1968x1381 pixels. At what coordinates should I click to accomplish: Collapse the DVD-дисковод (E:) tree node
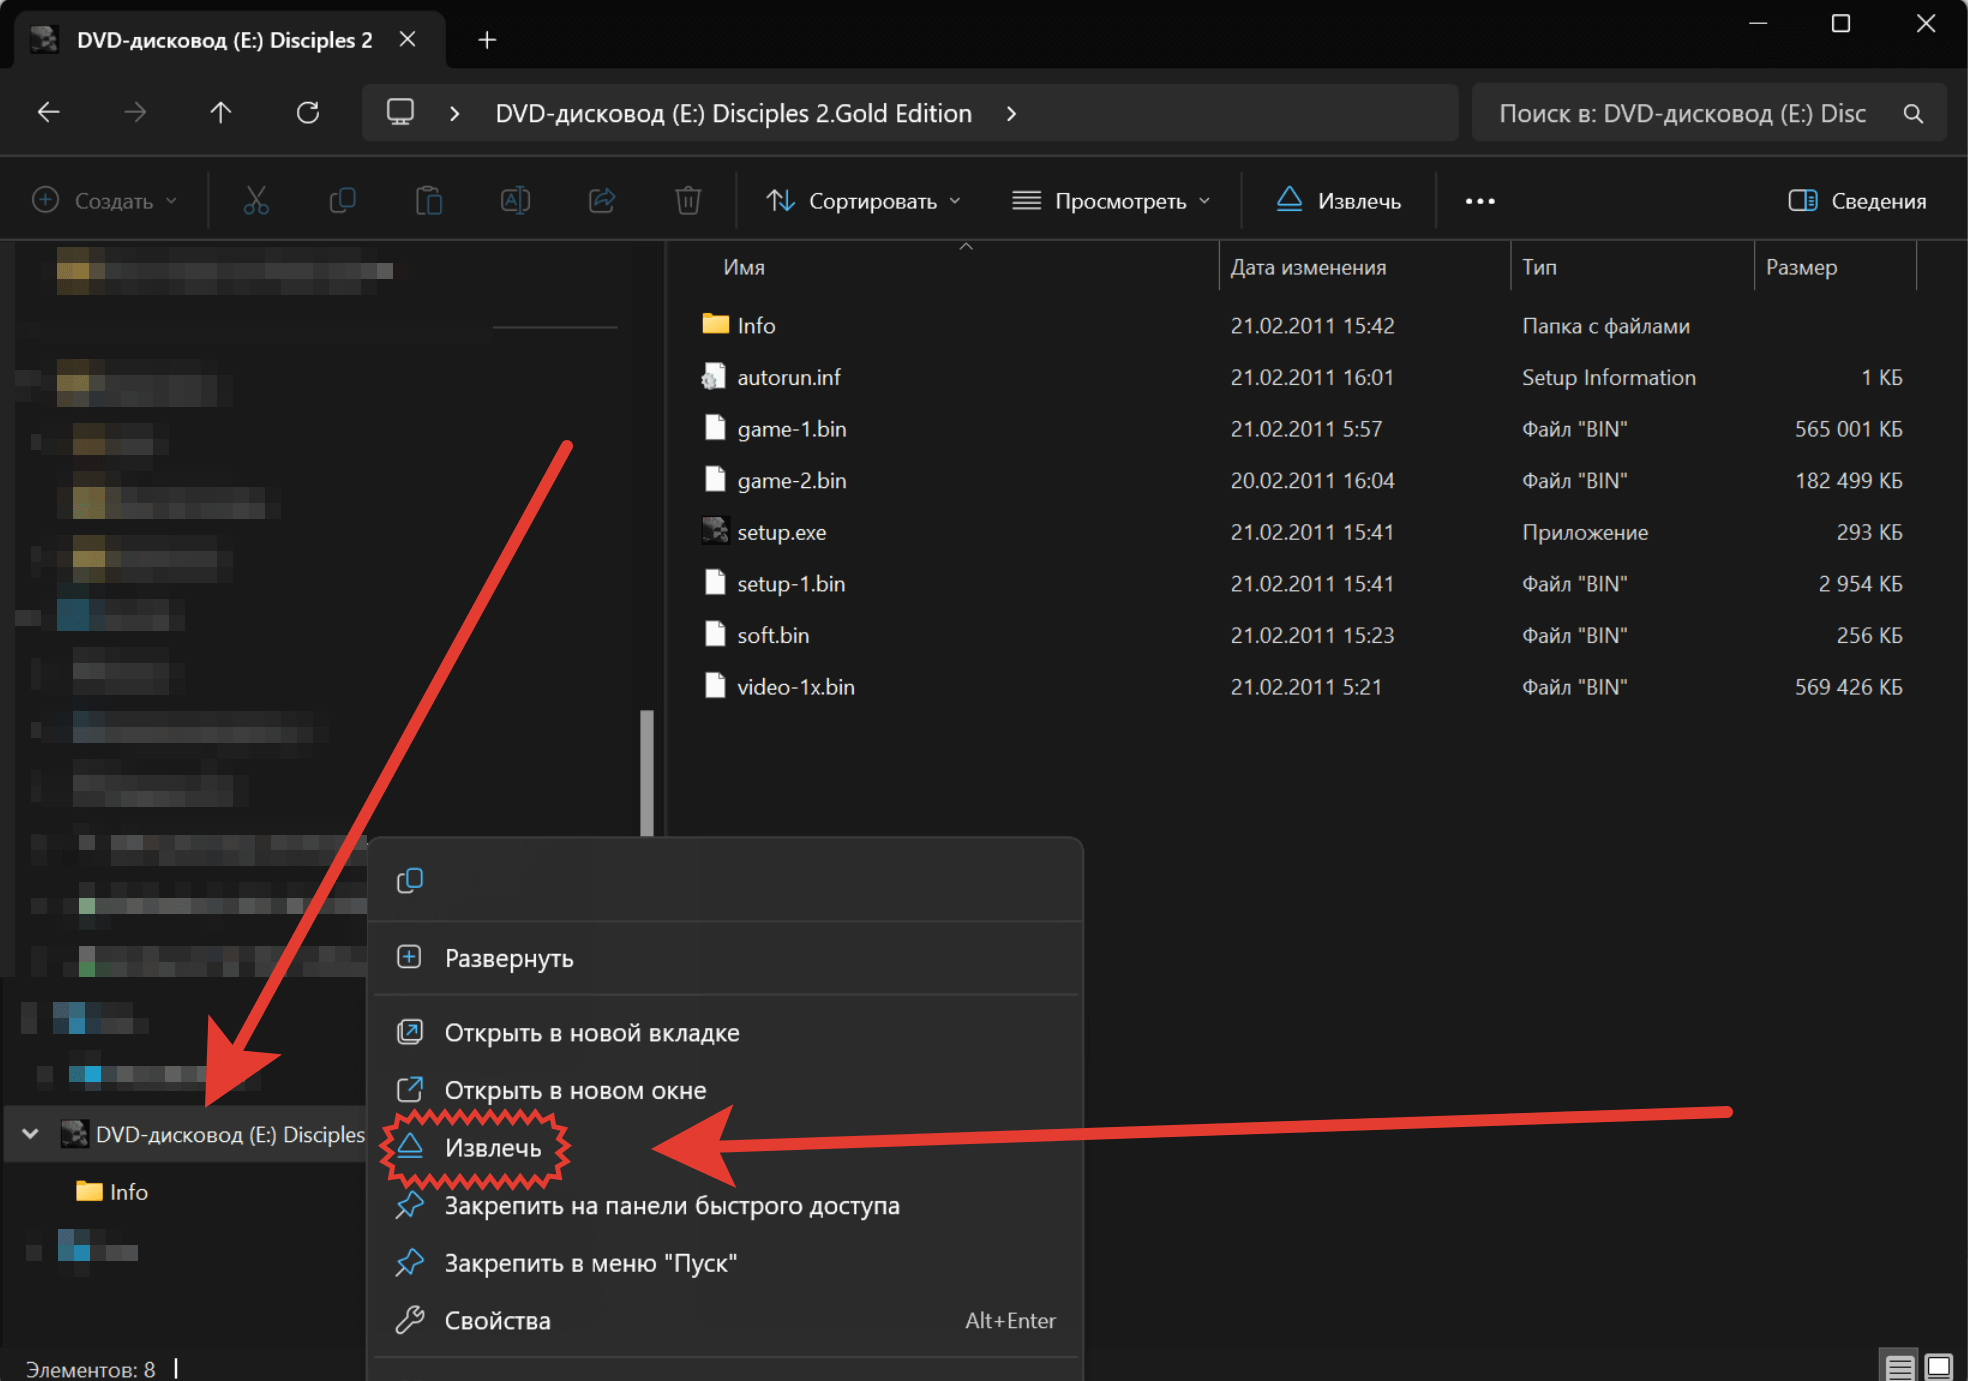point(30,1134)
